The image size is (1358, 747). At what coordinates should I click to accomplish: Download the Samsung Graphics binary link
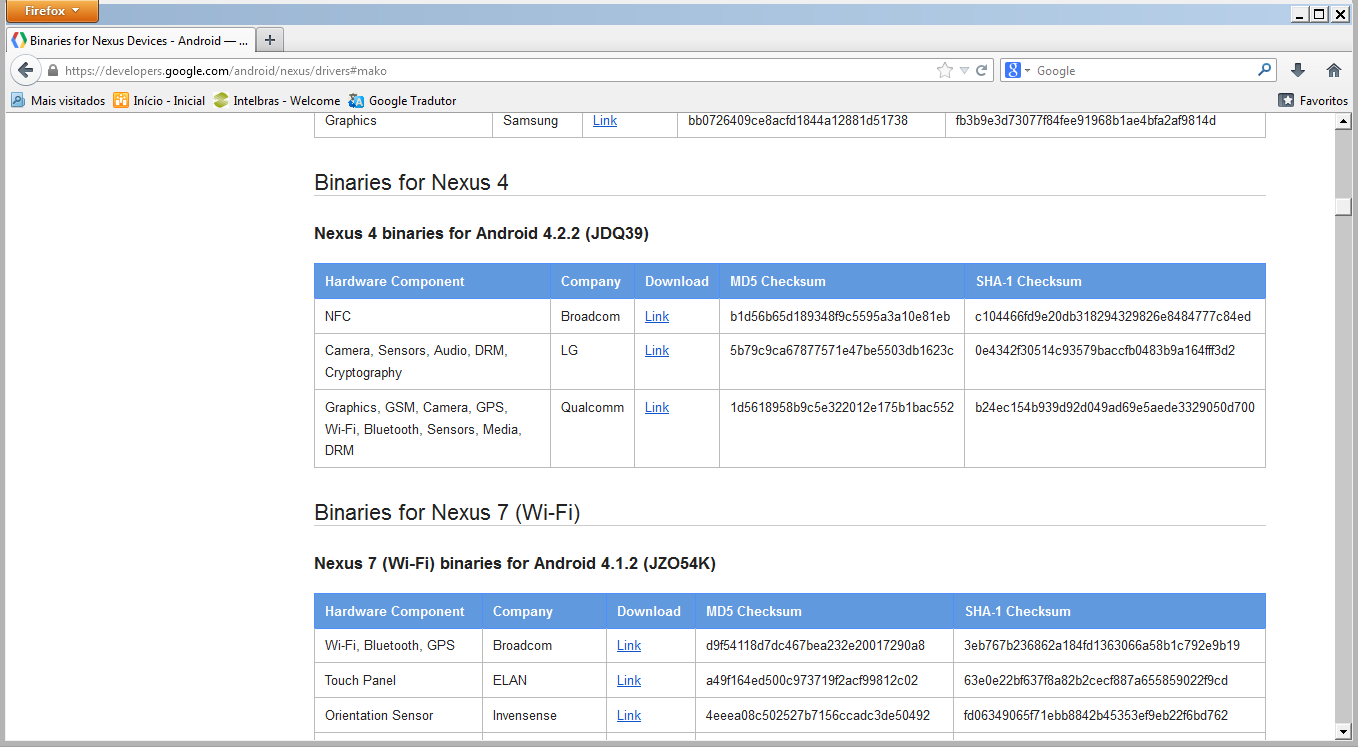point(605,120)
